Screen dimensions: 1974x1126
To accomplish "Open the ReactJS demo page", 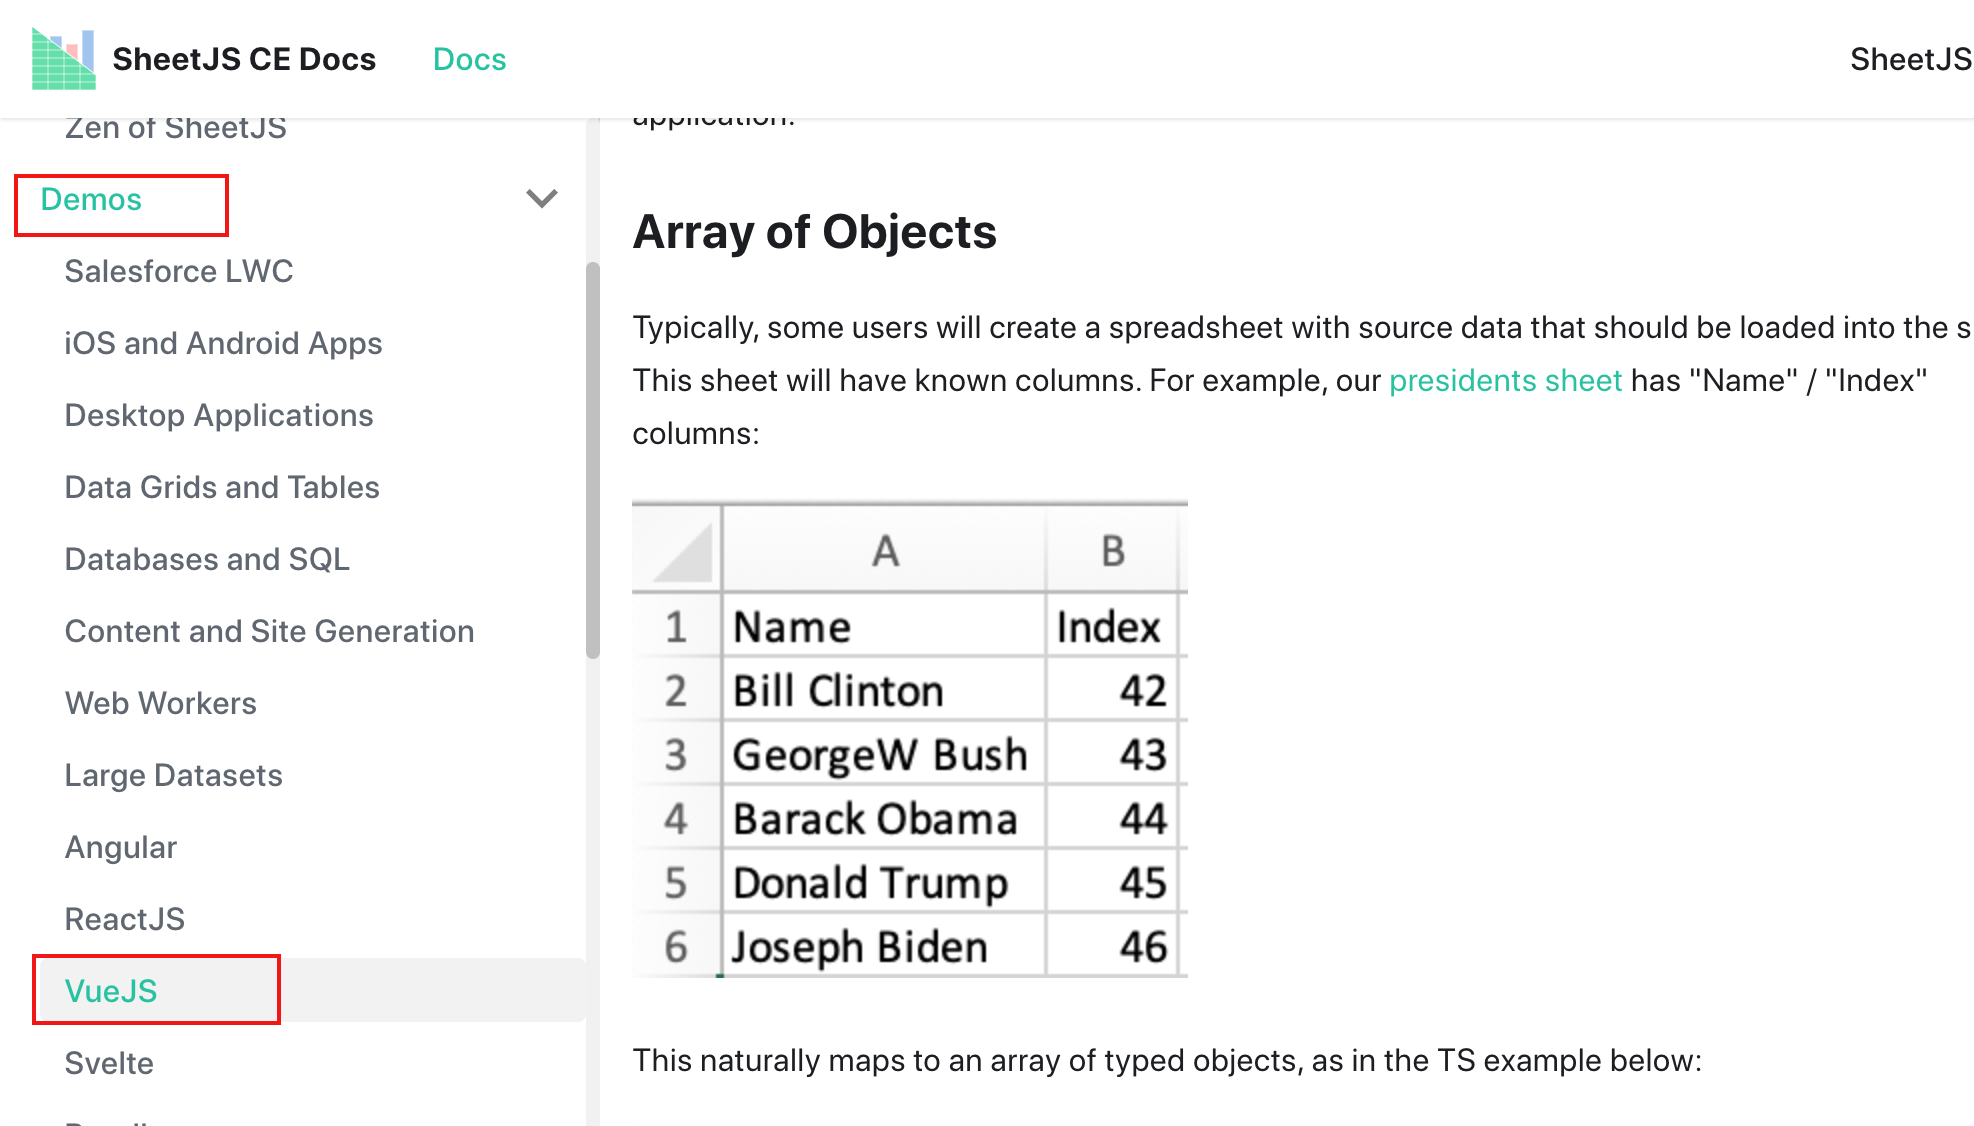I will click(x=124, y=919).
